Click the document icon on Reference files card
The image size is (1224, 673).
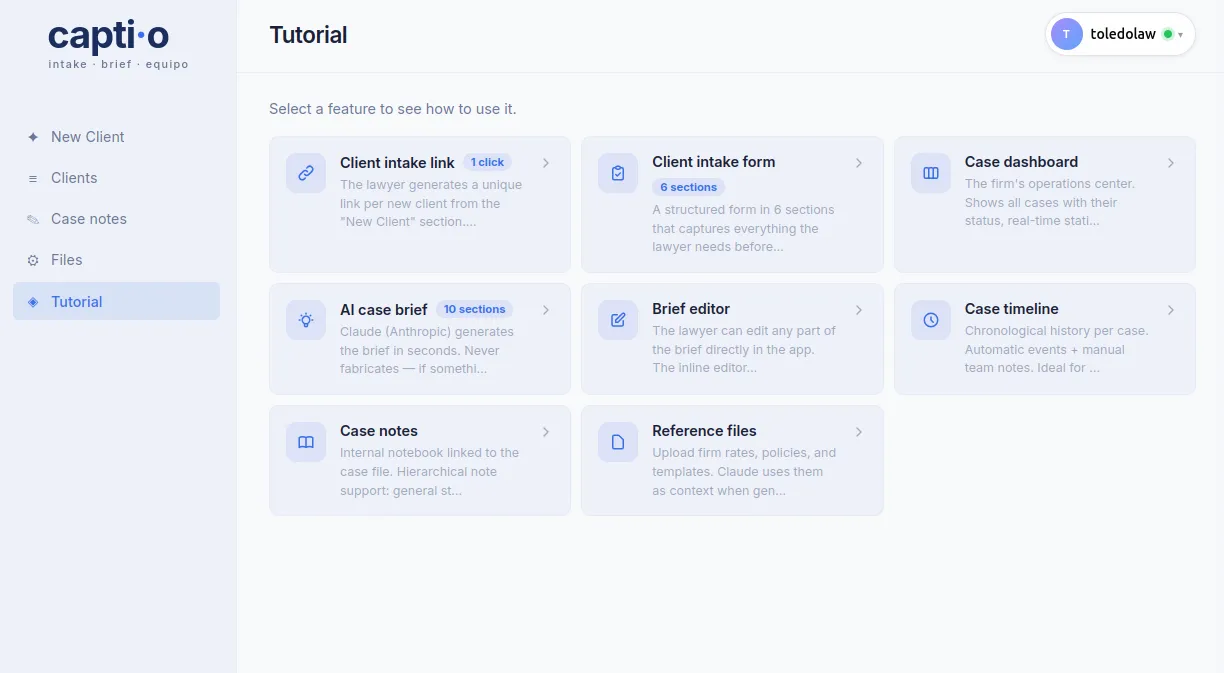tap(618, 442)
